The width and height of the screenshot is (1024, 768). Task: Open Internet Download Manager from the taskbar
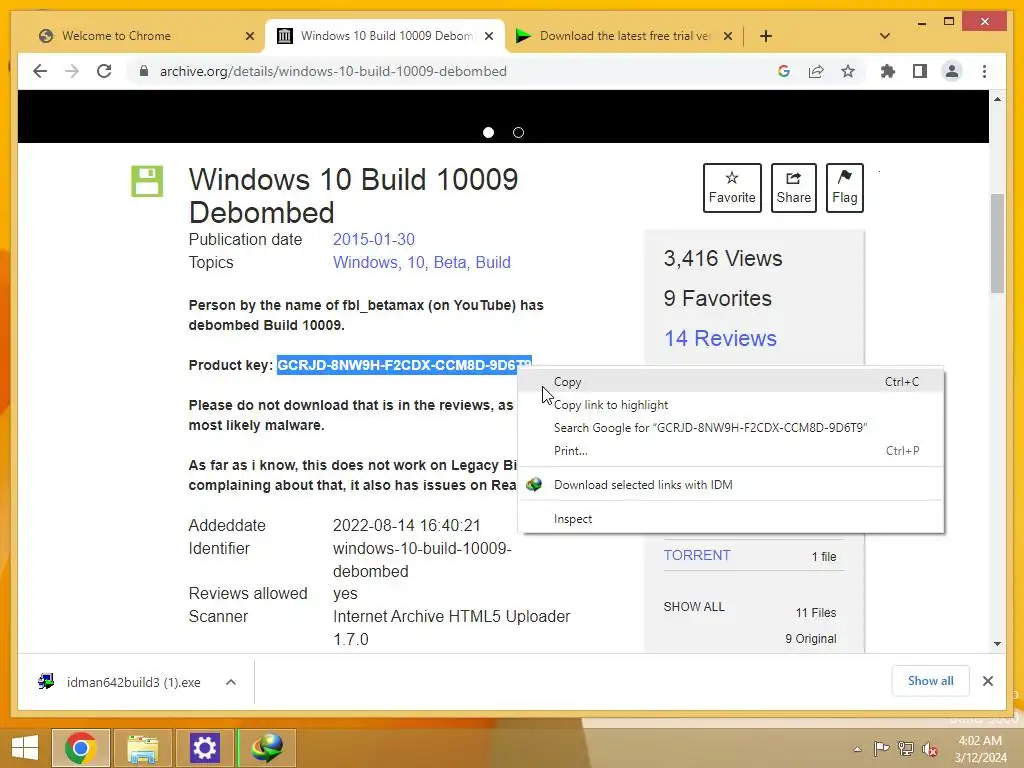(x=267, y=748)
